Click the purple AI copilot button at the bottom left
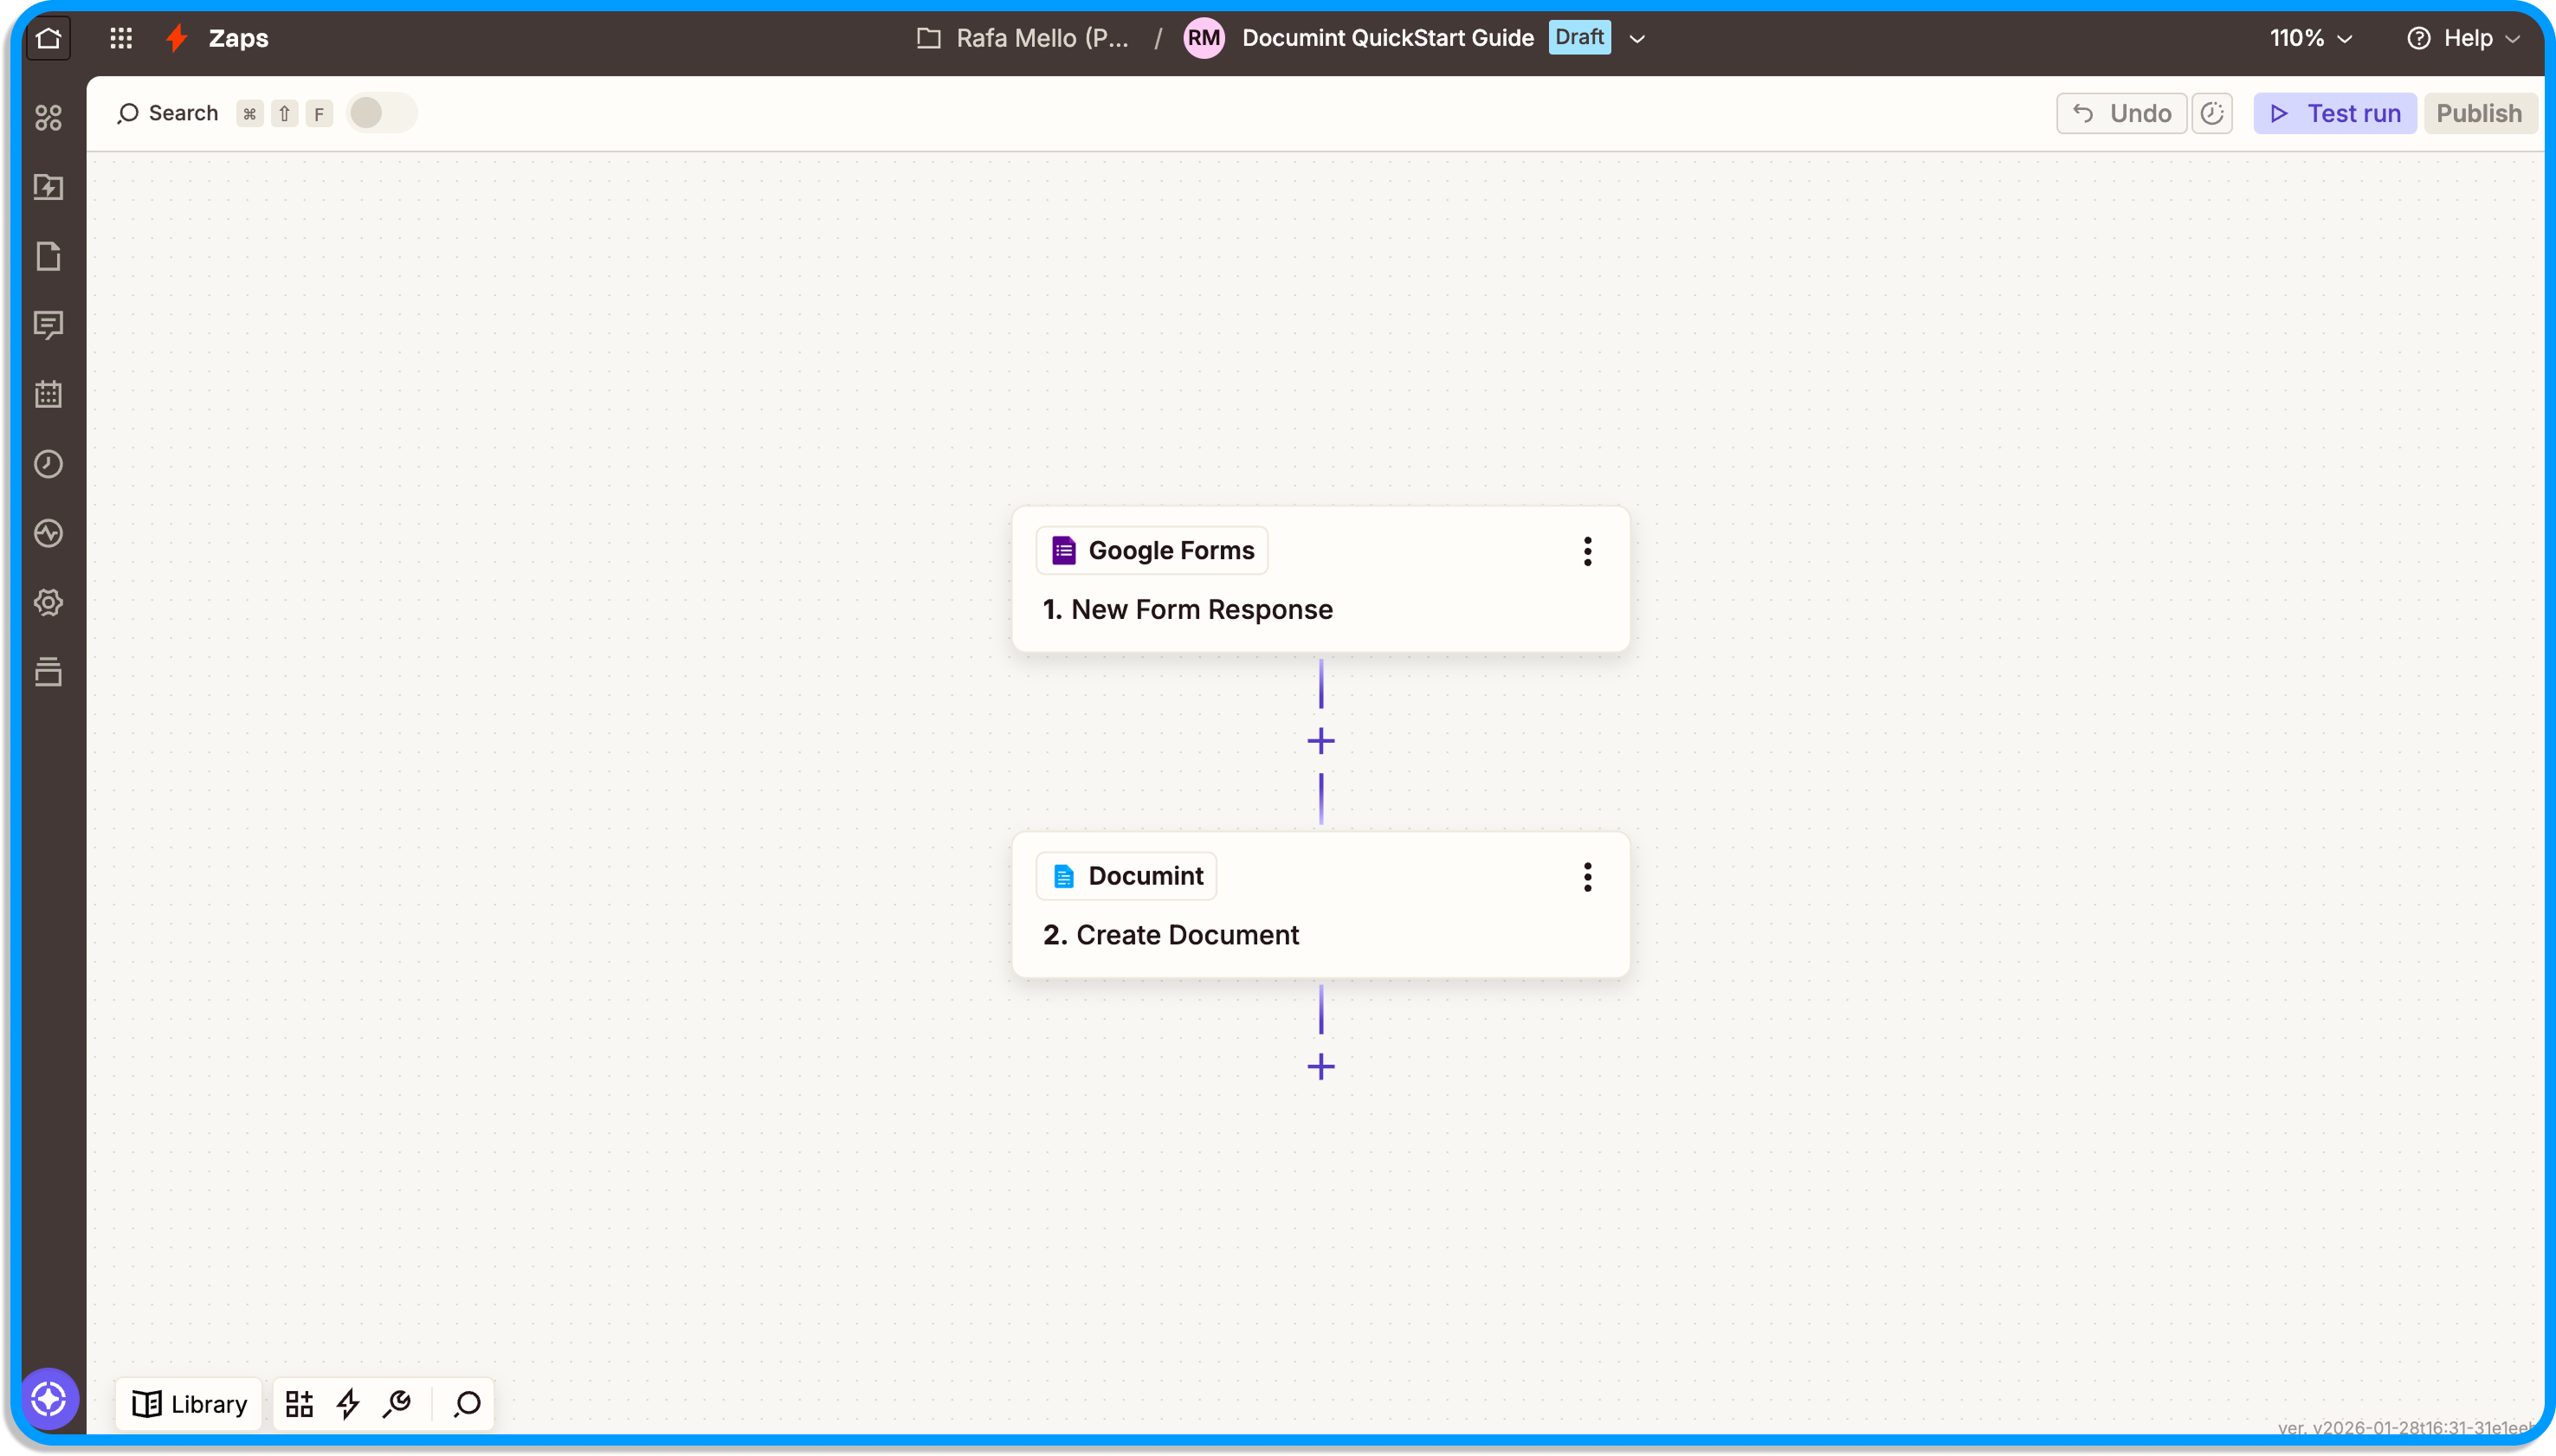The width and height of the screenshot is (2556, 1456). tap(49, 1398)
